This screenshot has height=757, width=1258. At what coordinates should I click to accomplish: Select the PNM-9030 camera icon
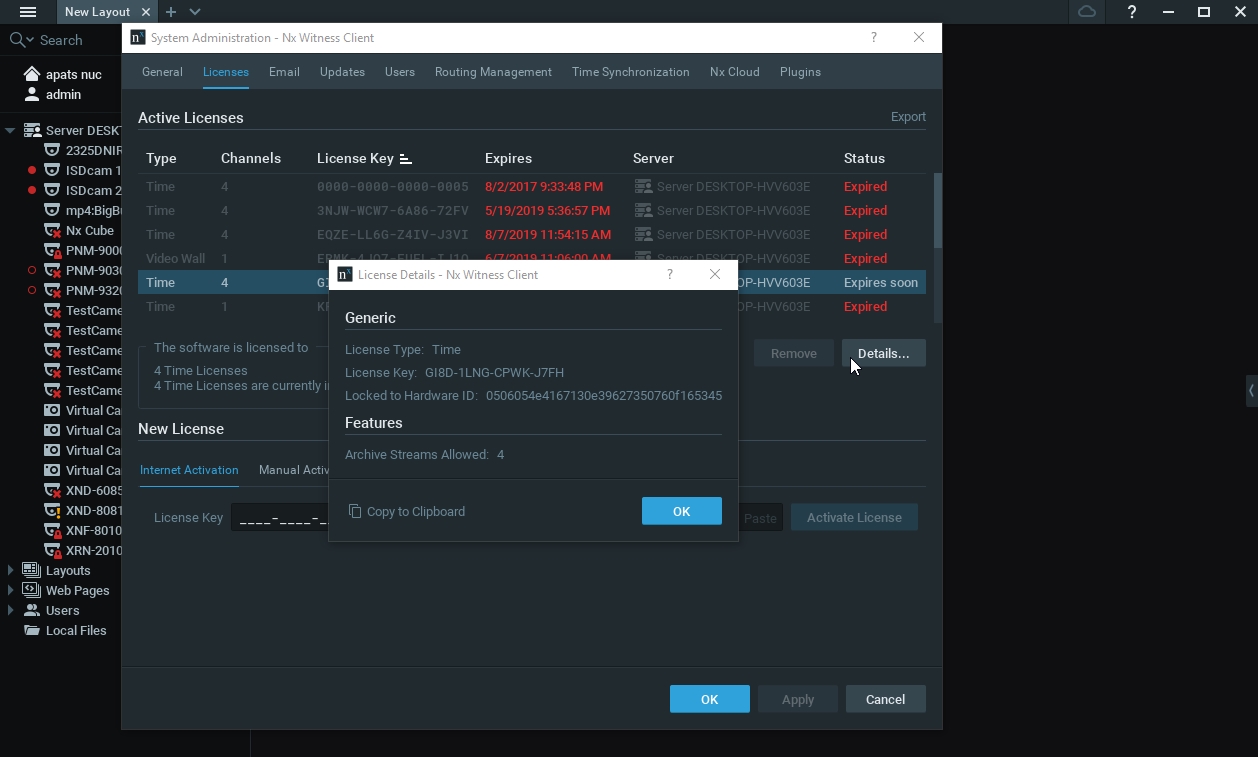[x=52, y=270]
